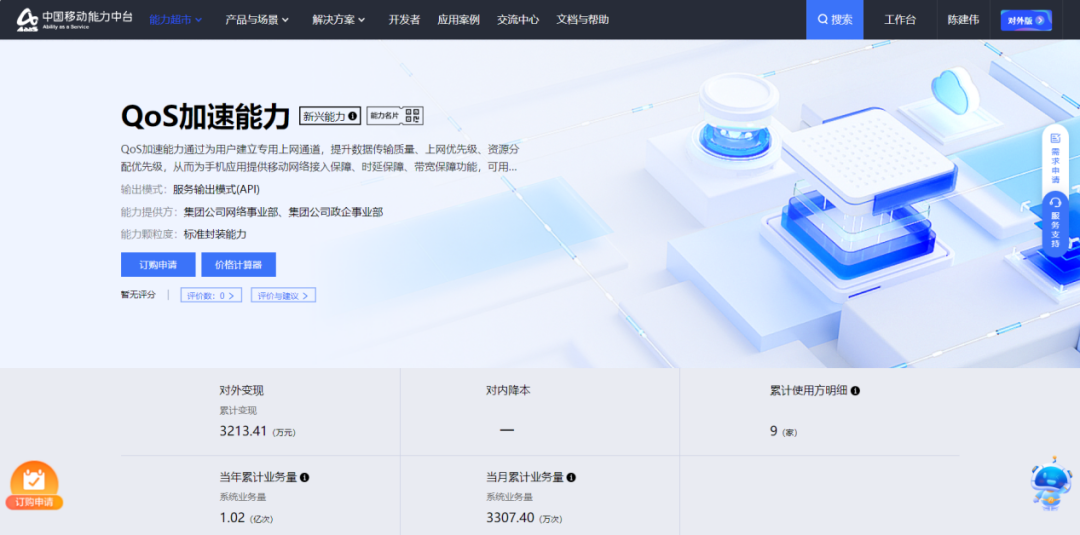Screen dimensions: 1080x535
Task: Click the 集团公司网络事业部 provider text
Action: pos(230,212)
